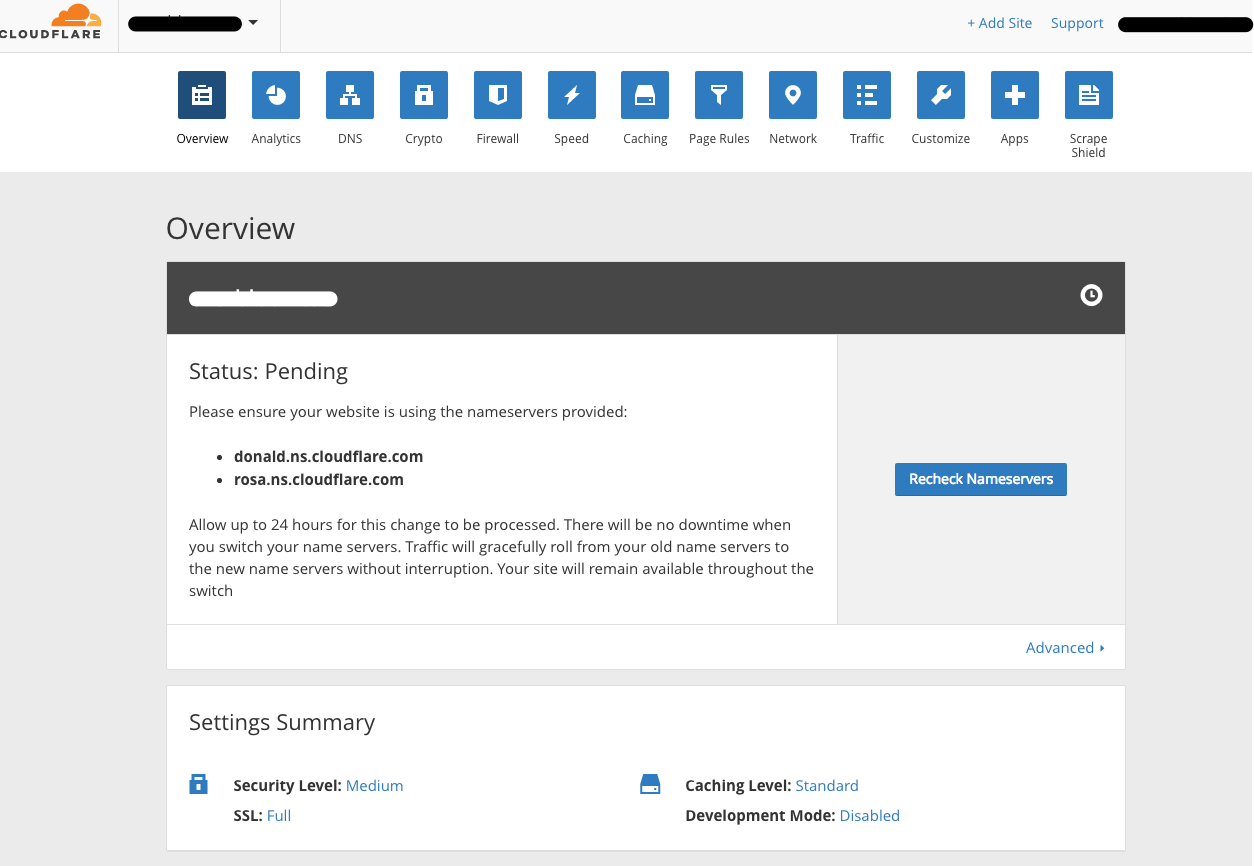Click the + Add Site link
Viewport: 1254px width, 866px height.
point(999,23)
